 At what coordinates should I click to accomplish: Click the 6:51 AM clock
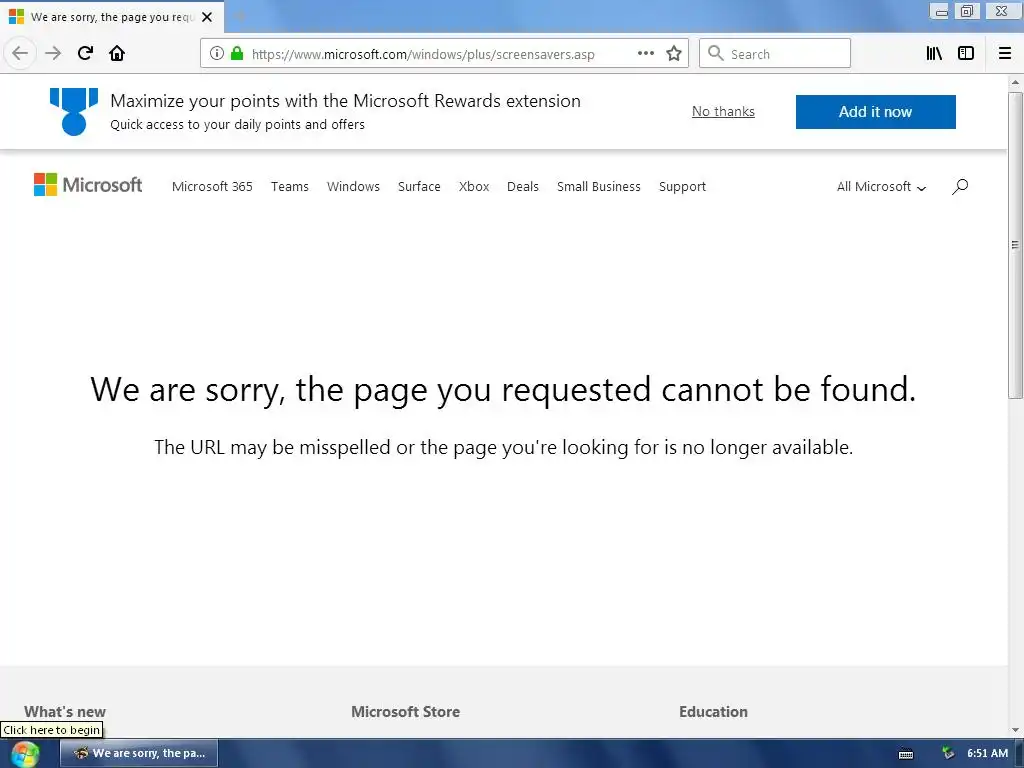pos(987,753)
